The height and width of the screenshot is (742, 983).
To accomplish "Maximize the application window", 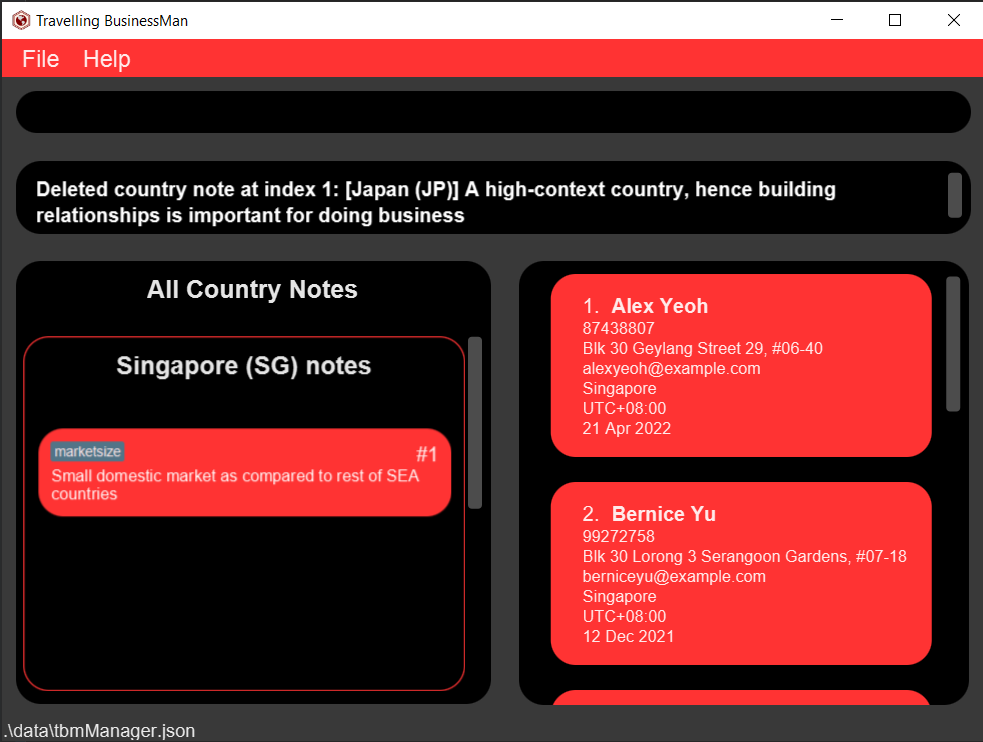I will pos(895,20).
